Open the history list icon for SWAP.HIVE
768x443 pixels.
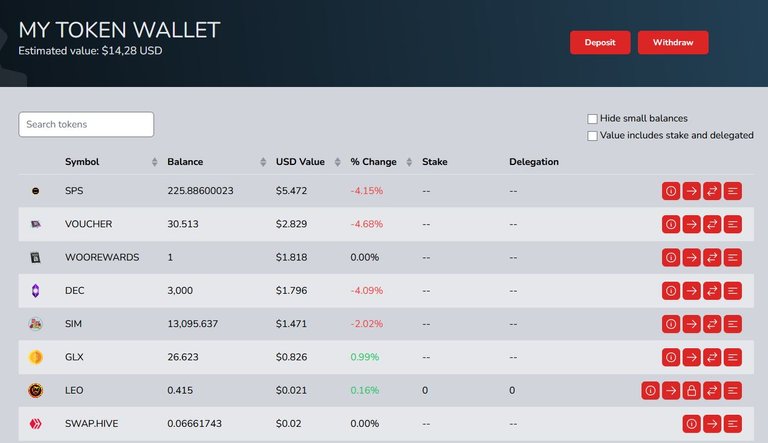click(x=733, y=424)
